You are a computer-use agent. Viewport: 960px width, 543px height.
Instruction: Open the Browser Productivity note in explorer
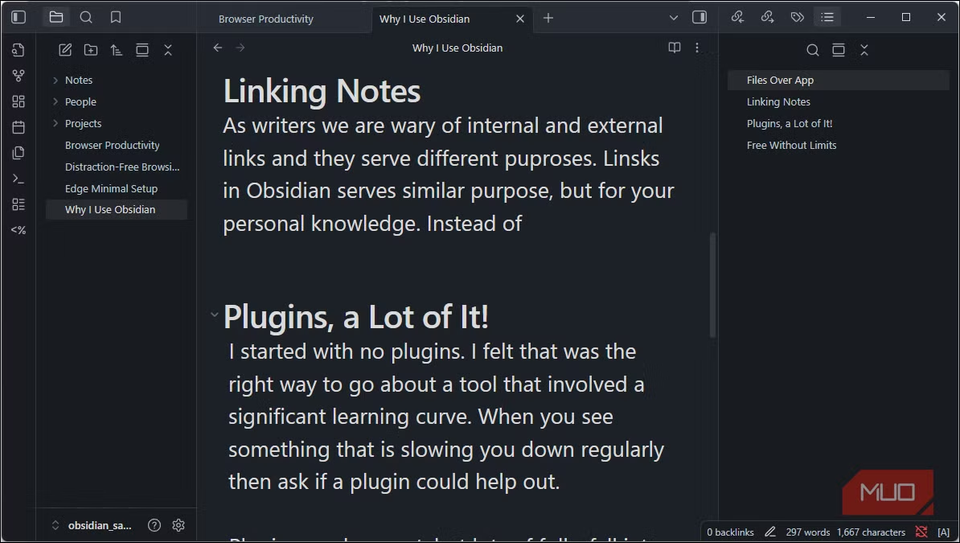coord(112,145)
